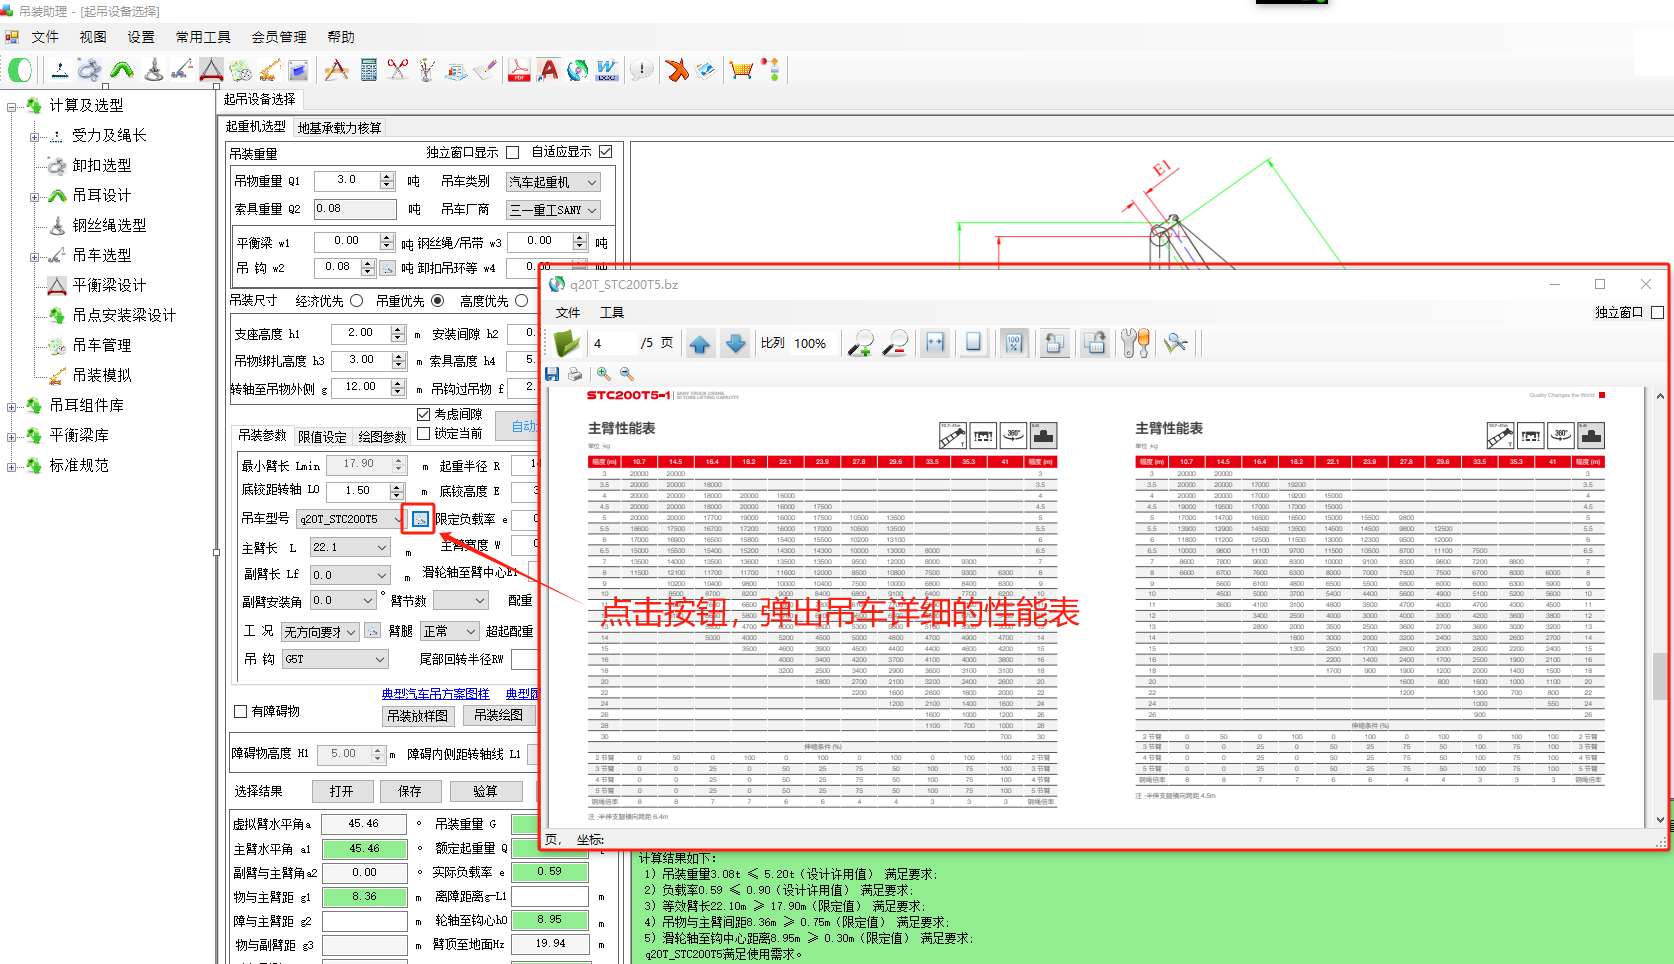Zoom in with the green-plus magnifier
The width and height of the screenshot is (1674, 964).
(x=860, y=343)
